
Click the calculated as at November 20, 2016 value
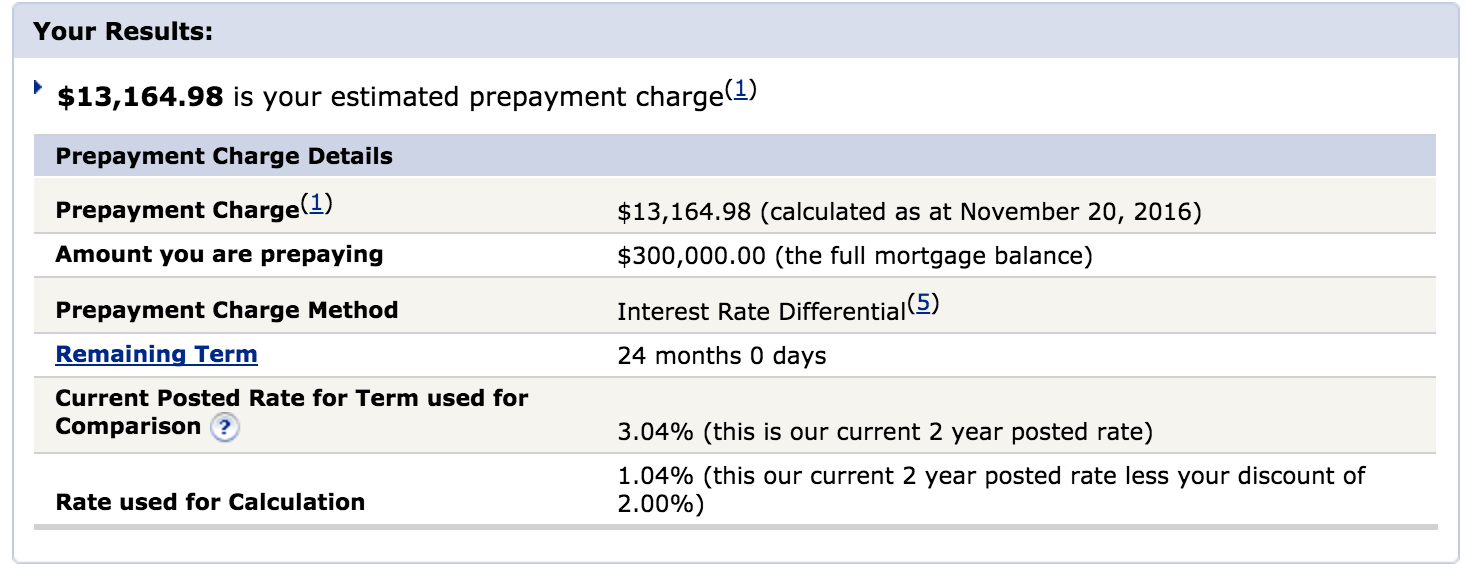point(909,211)
